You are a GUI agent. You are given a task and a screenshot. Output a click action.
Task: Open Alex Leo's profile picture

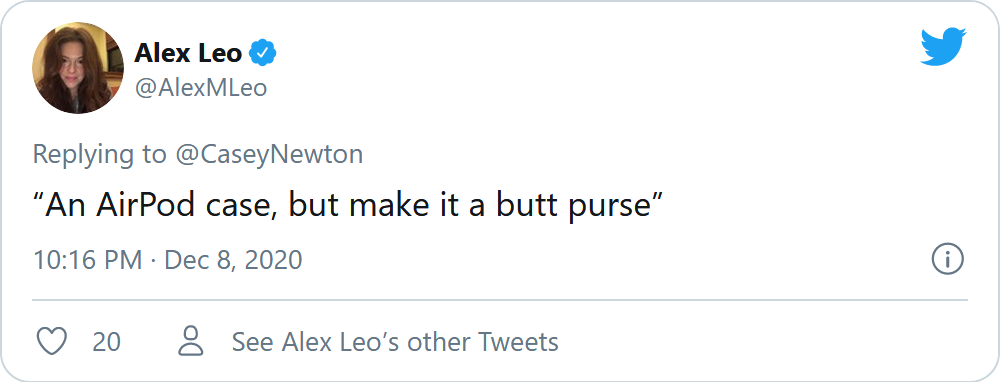pos(78,68)
